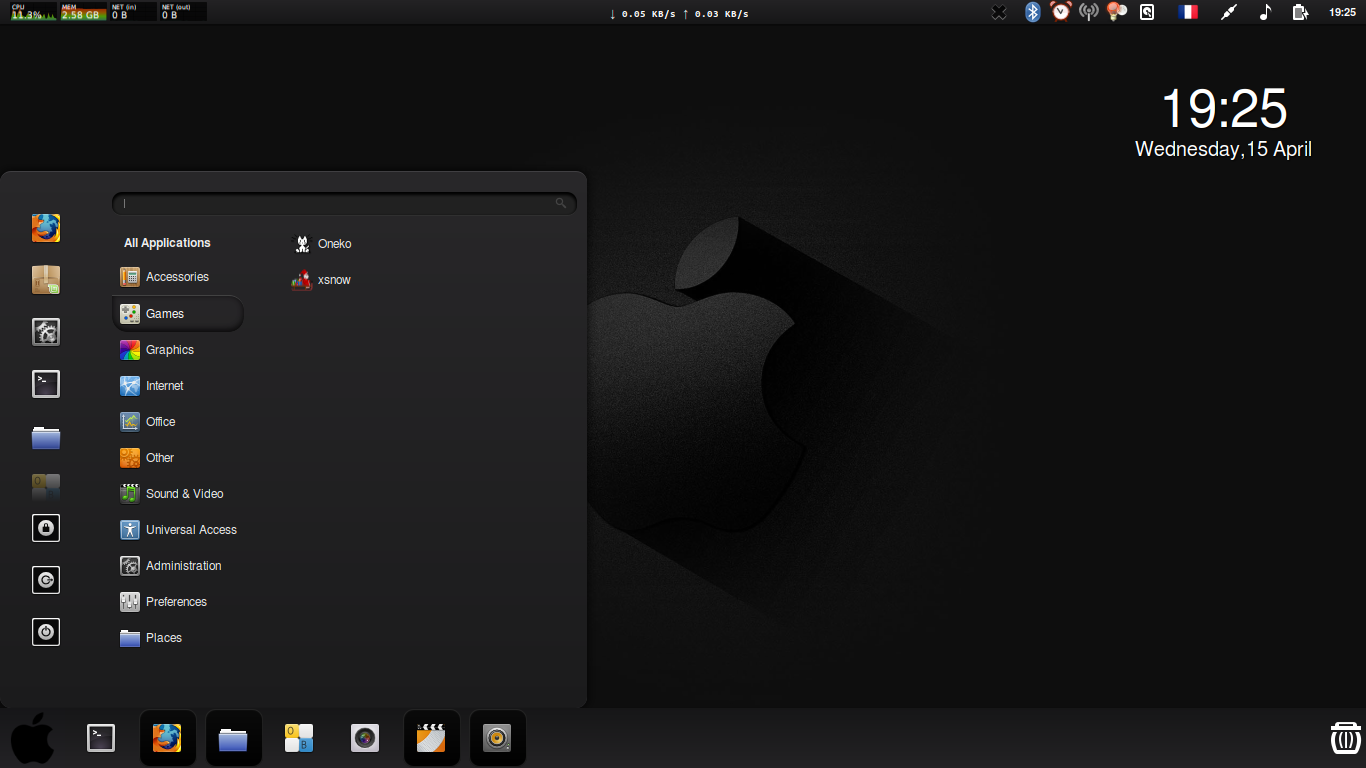This screenshot has height=768, width=1366.
Task: Open System Settings gear icon in favorites
Action: coord(46,332)
